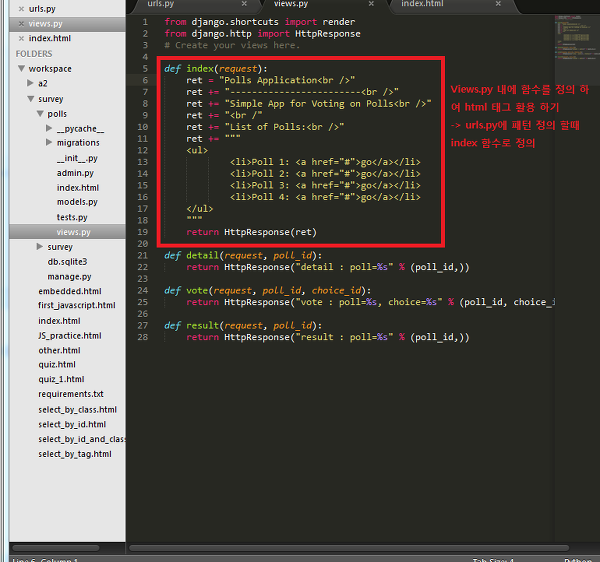Open JS_practice.html in sidebar
600x562 pixels.
point(70,336)
